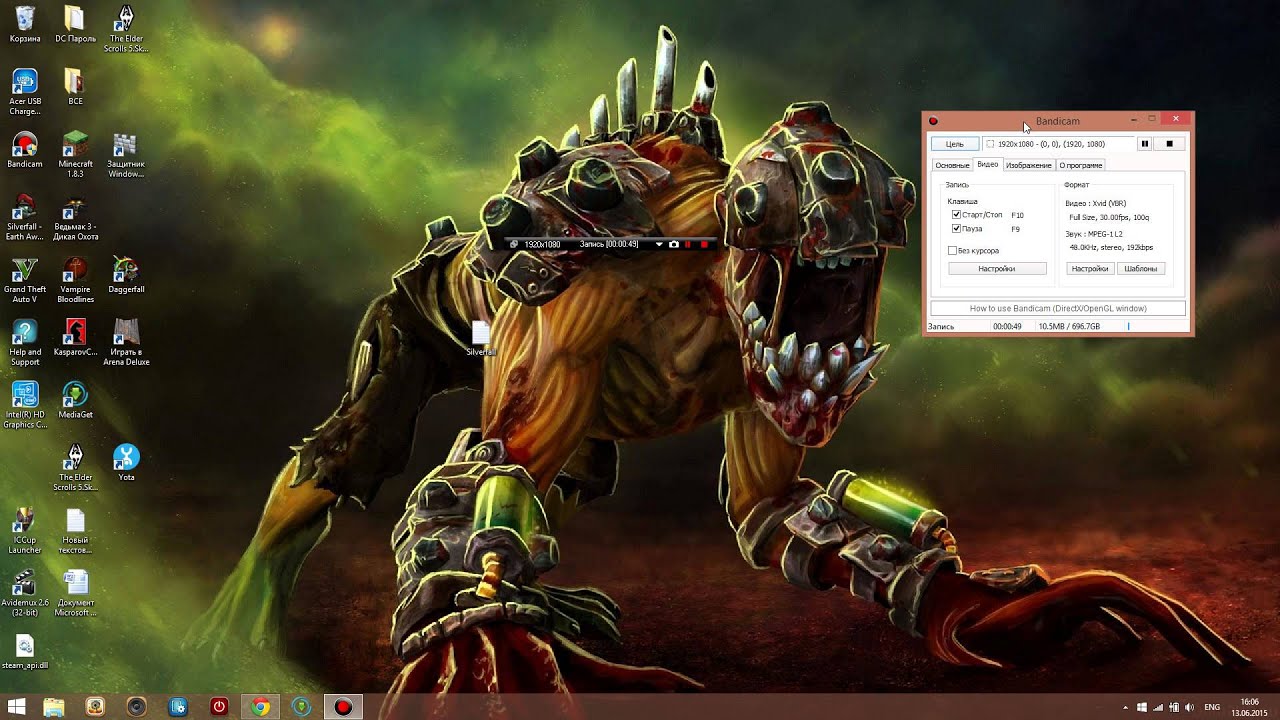Screen dimensions: 1280x720
Task: Show hidden system tray icons
Action: pyautogui.click(x=1126, y=707)
